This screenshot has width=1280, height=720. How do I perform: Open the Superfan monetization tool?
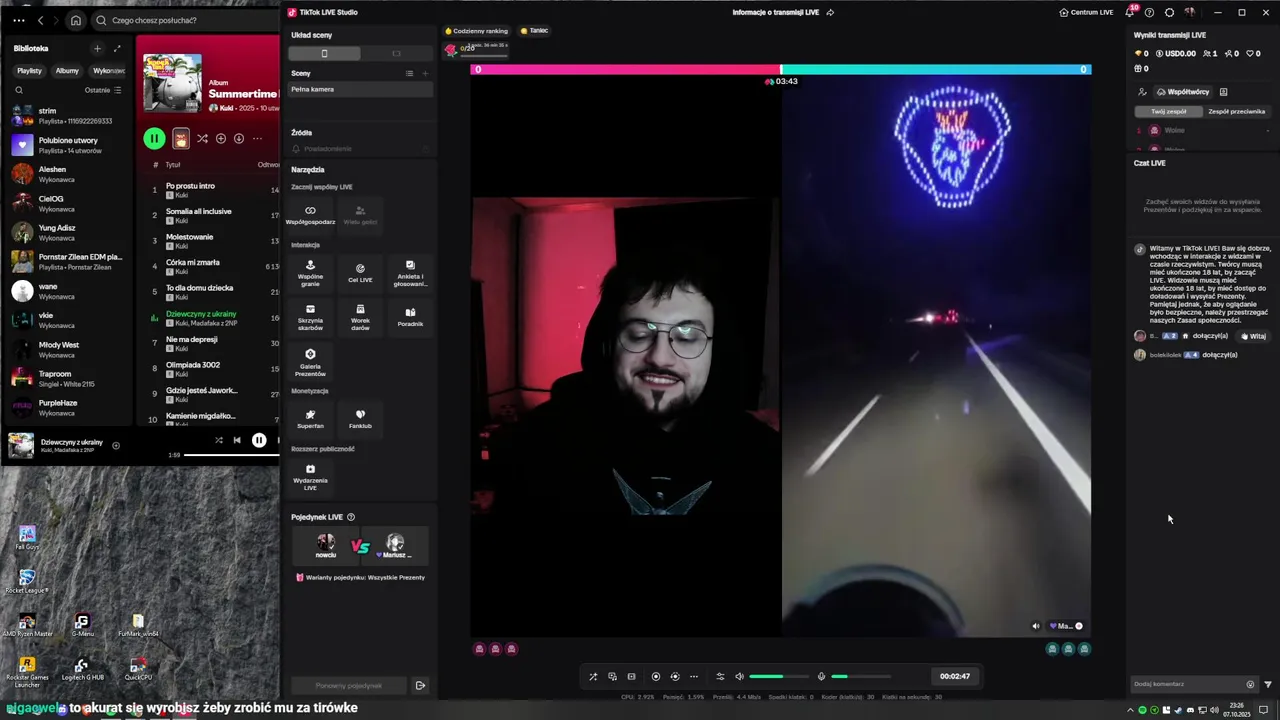[310, 419]
